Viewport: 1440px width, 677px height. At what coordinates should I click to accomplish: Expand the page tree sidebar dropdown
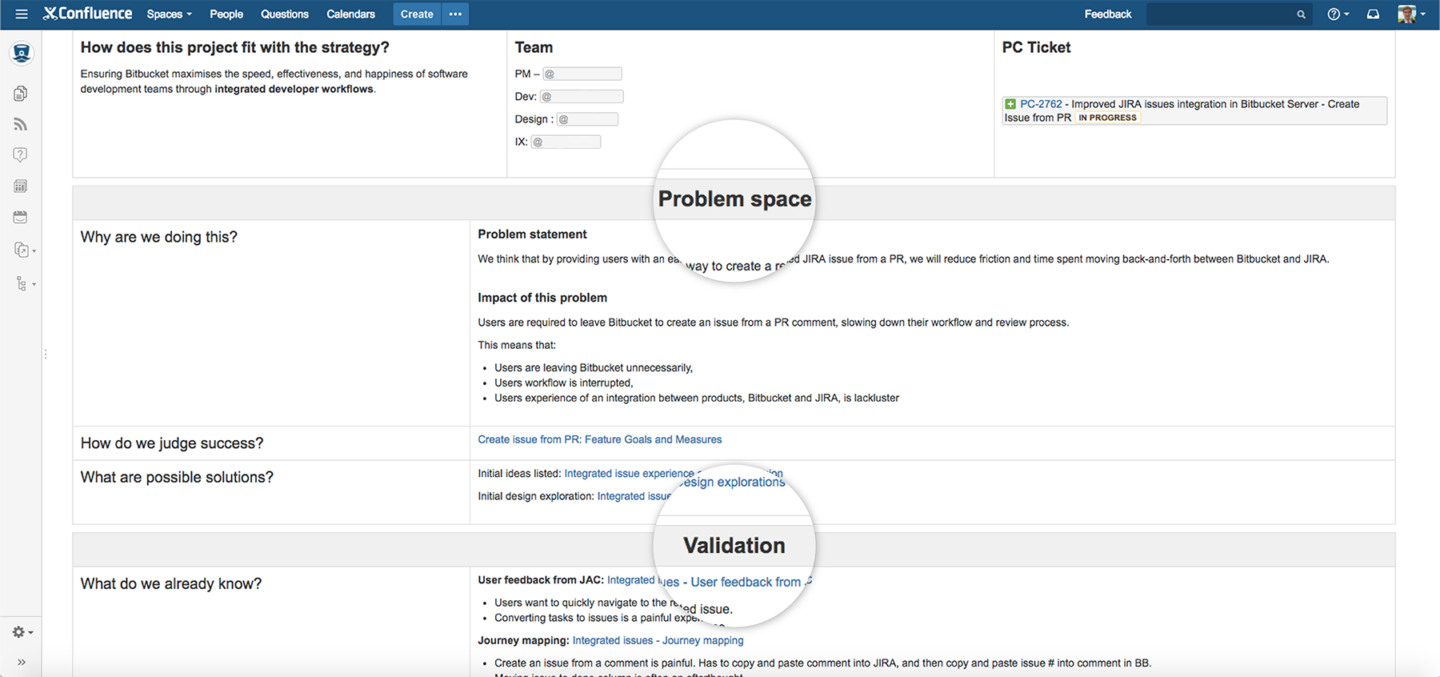pyautogui.click(x=24, y=284)
